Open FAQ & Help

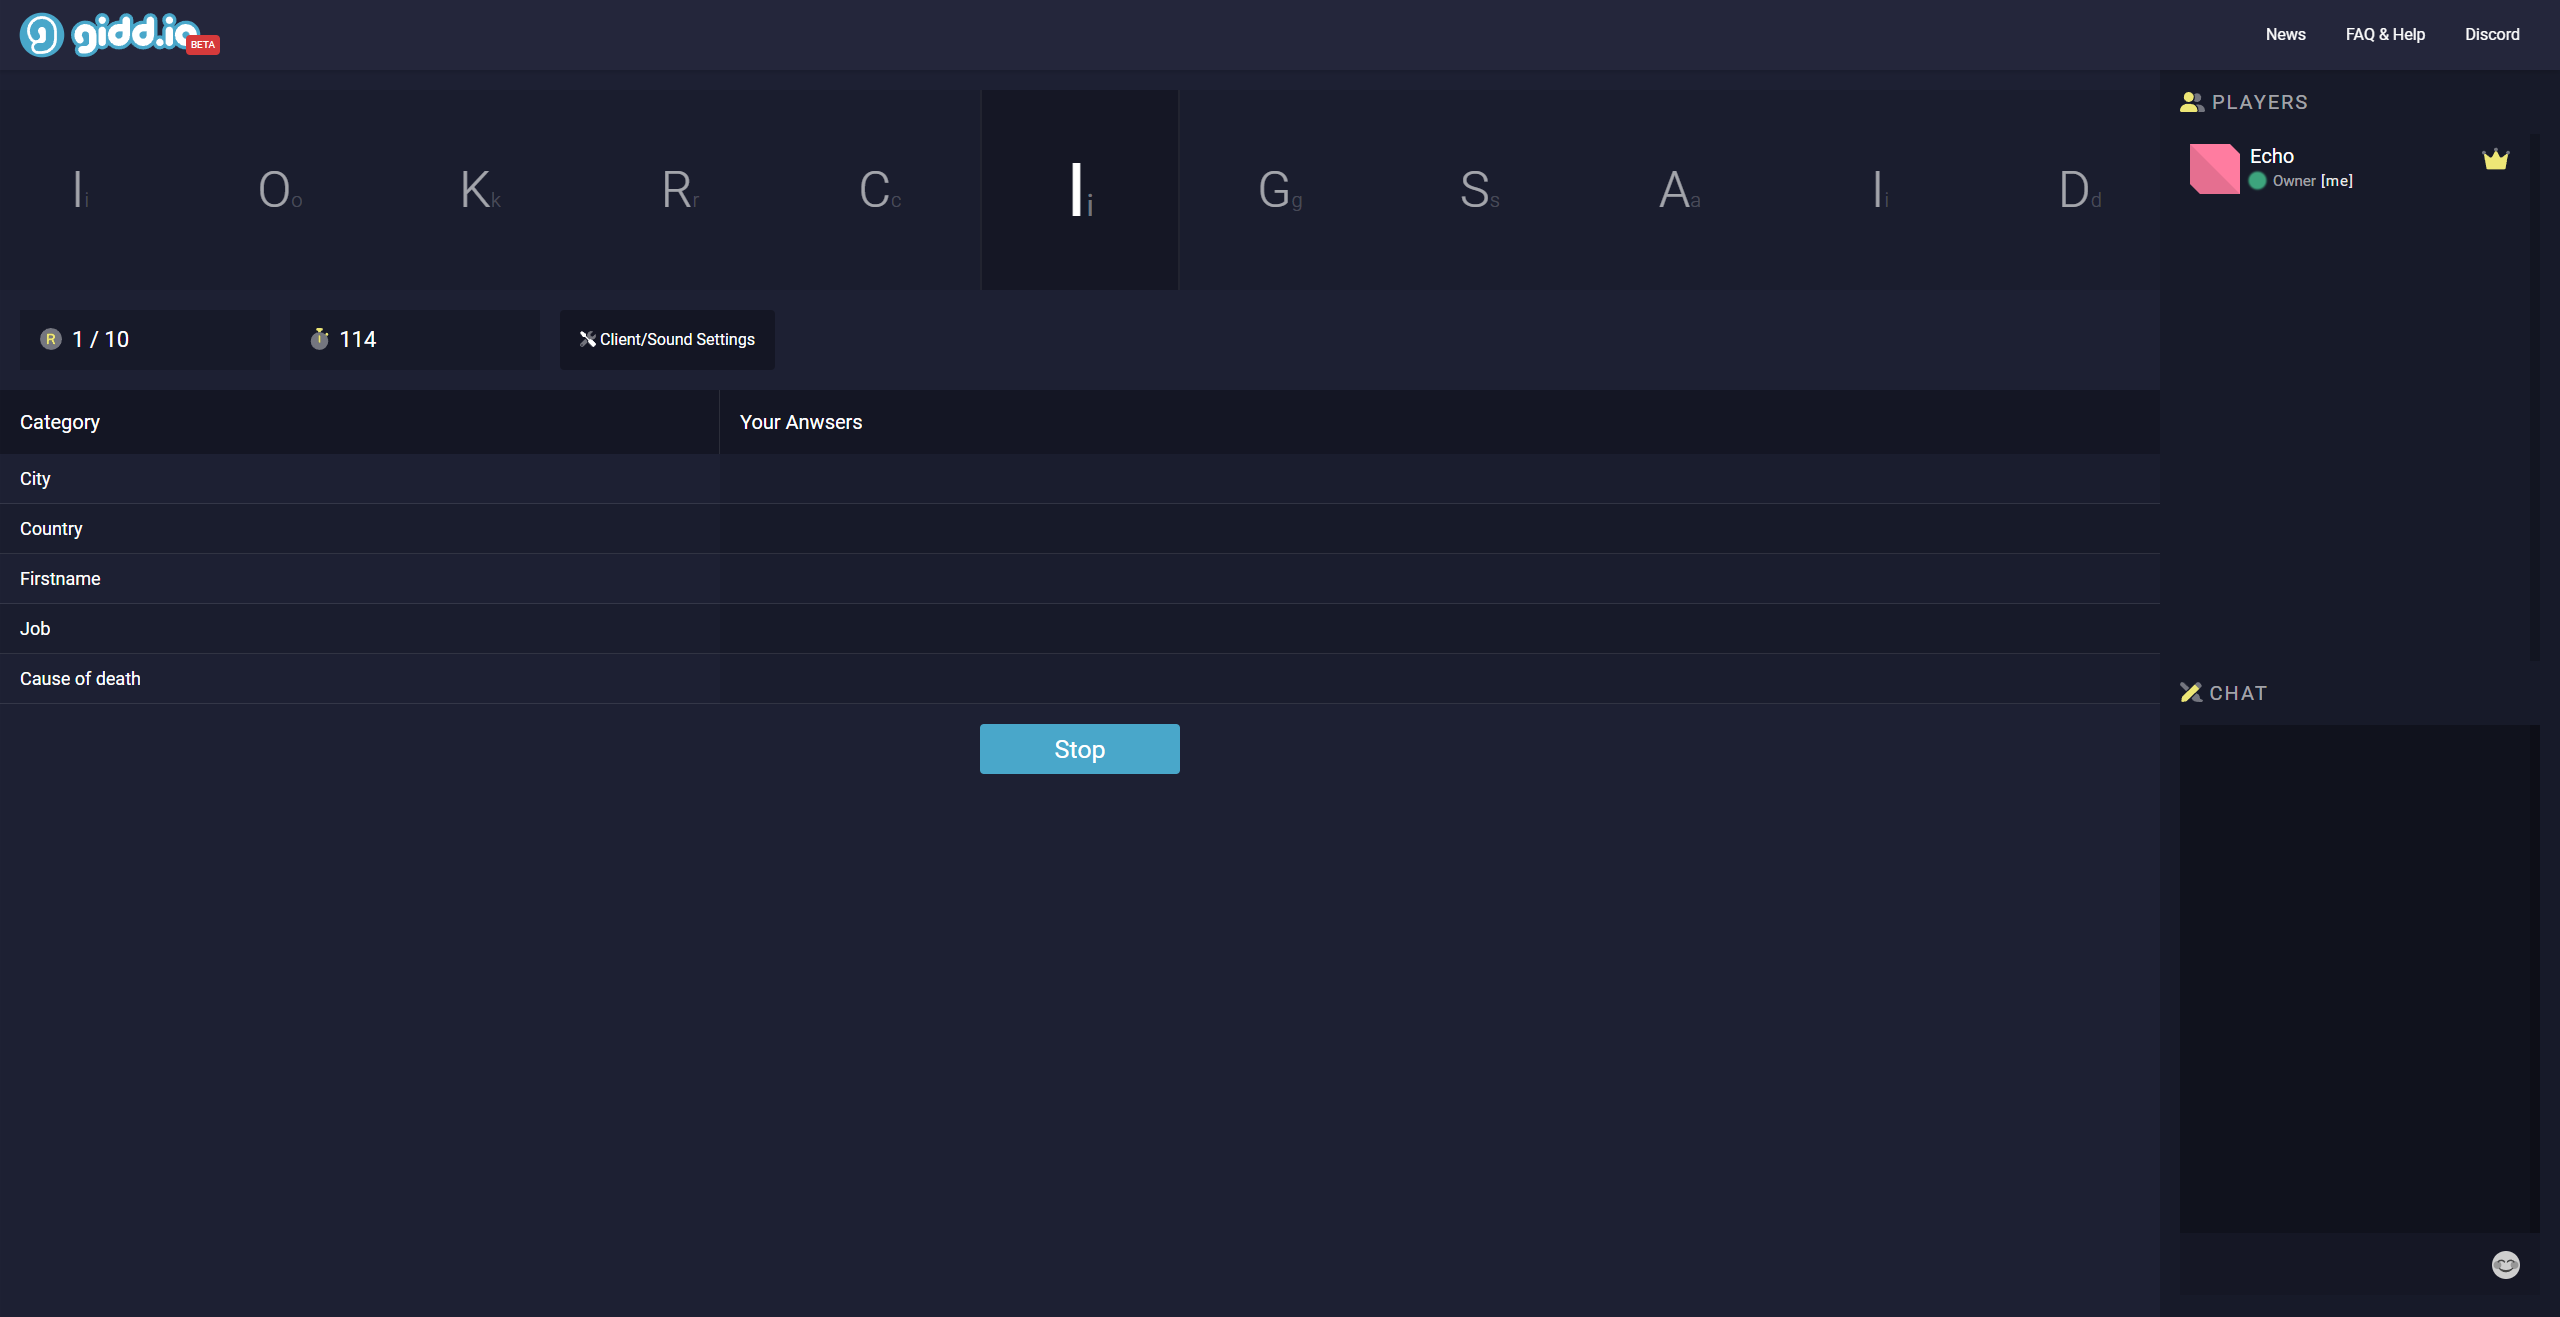point(2385,34)
